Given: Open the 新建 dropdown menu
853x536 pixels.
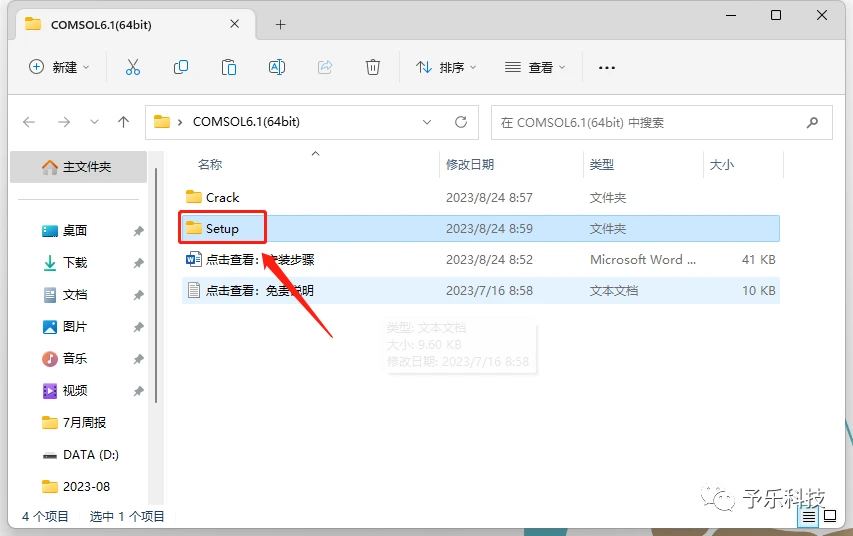Looking at the screenshot, I should tap(59, 67).
